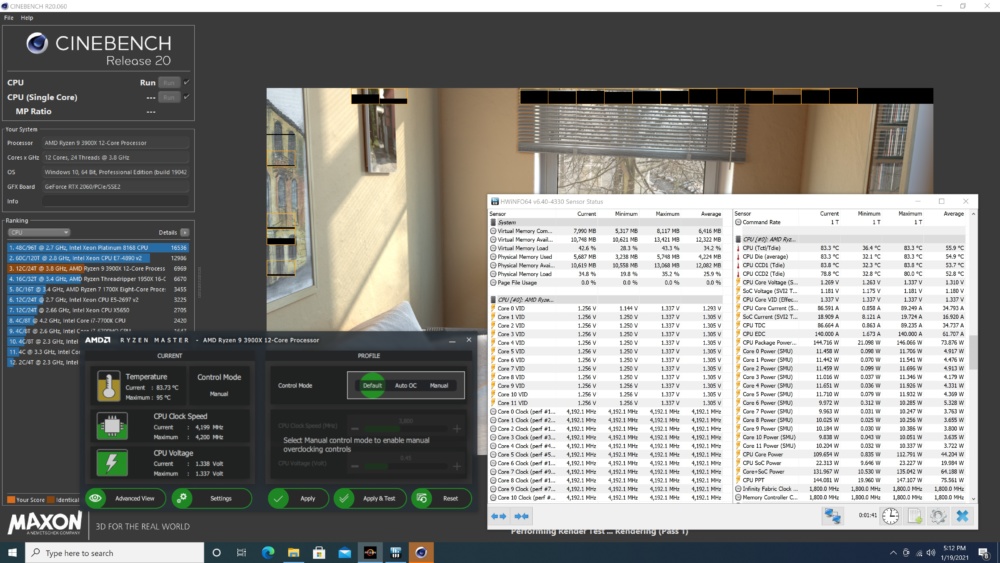Launch Microsoft Edge from taskbar
This screenshot has width=1000, height=563.
click(x=268, y=553)
